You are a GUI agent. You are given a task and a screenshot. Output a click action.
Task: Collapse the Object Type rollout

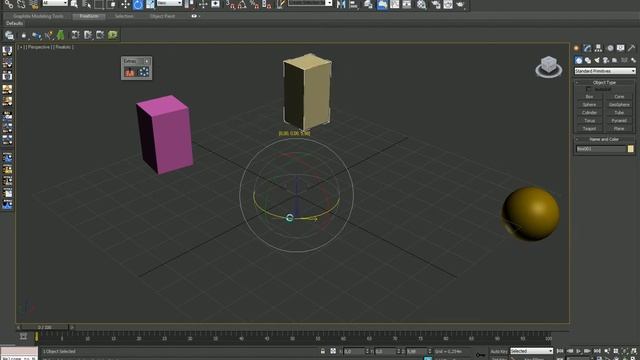coord(604,82)
